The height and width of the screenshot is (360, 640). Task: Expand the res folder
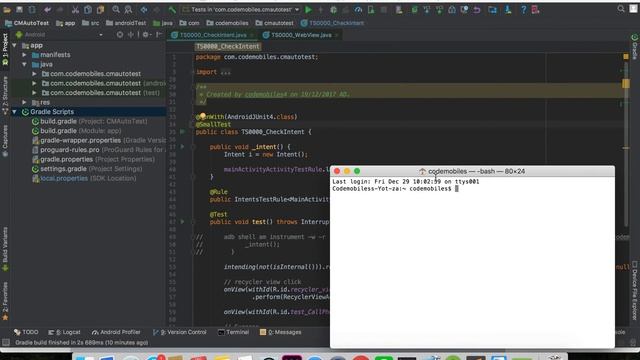pos(24,102)
